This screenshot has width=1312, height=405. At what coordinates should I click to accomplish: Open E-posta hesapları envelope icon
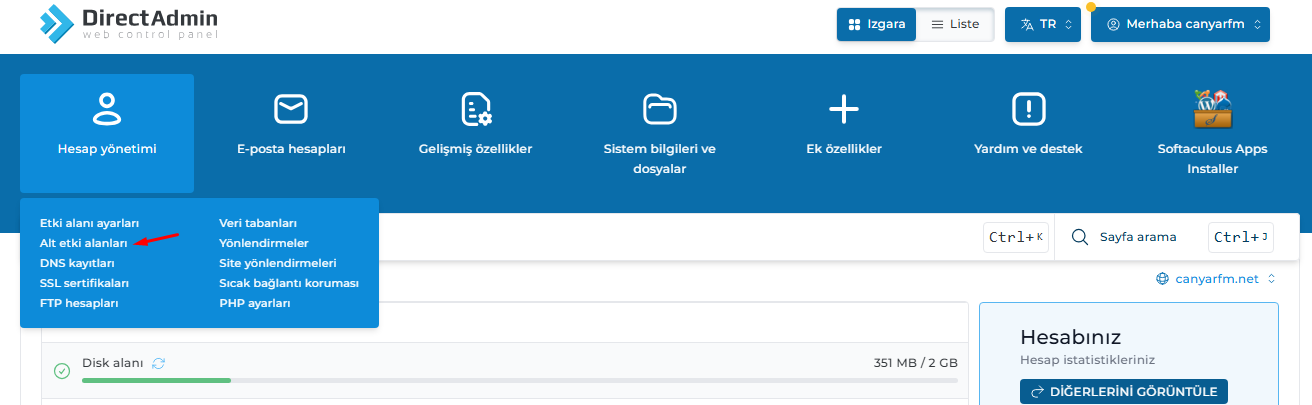(291, 108)
